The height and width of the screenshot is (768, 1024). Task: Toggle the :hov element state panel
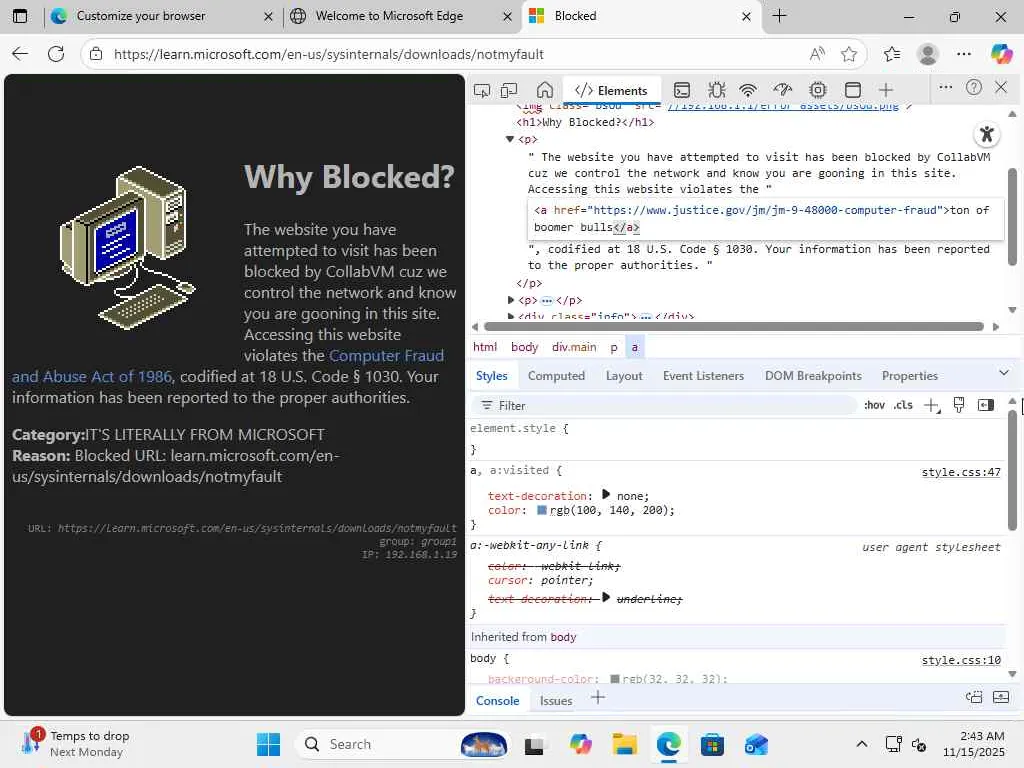click(874, 406)
